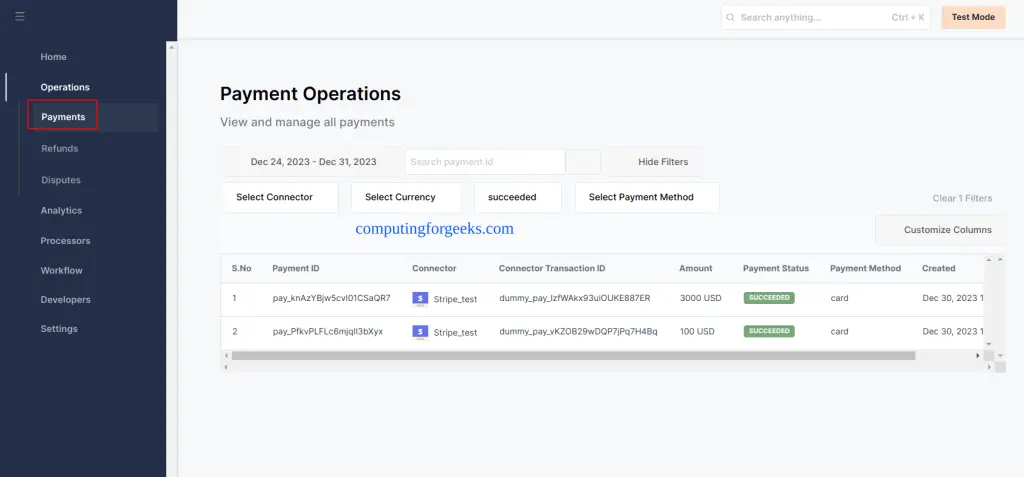Image resolution: width=1024 pixels, height=477 pixels.
Task: Click sidebar scrollbar up arrow
Action: pyautogui.click(x=172, y=47)
